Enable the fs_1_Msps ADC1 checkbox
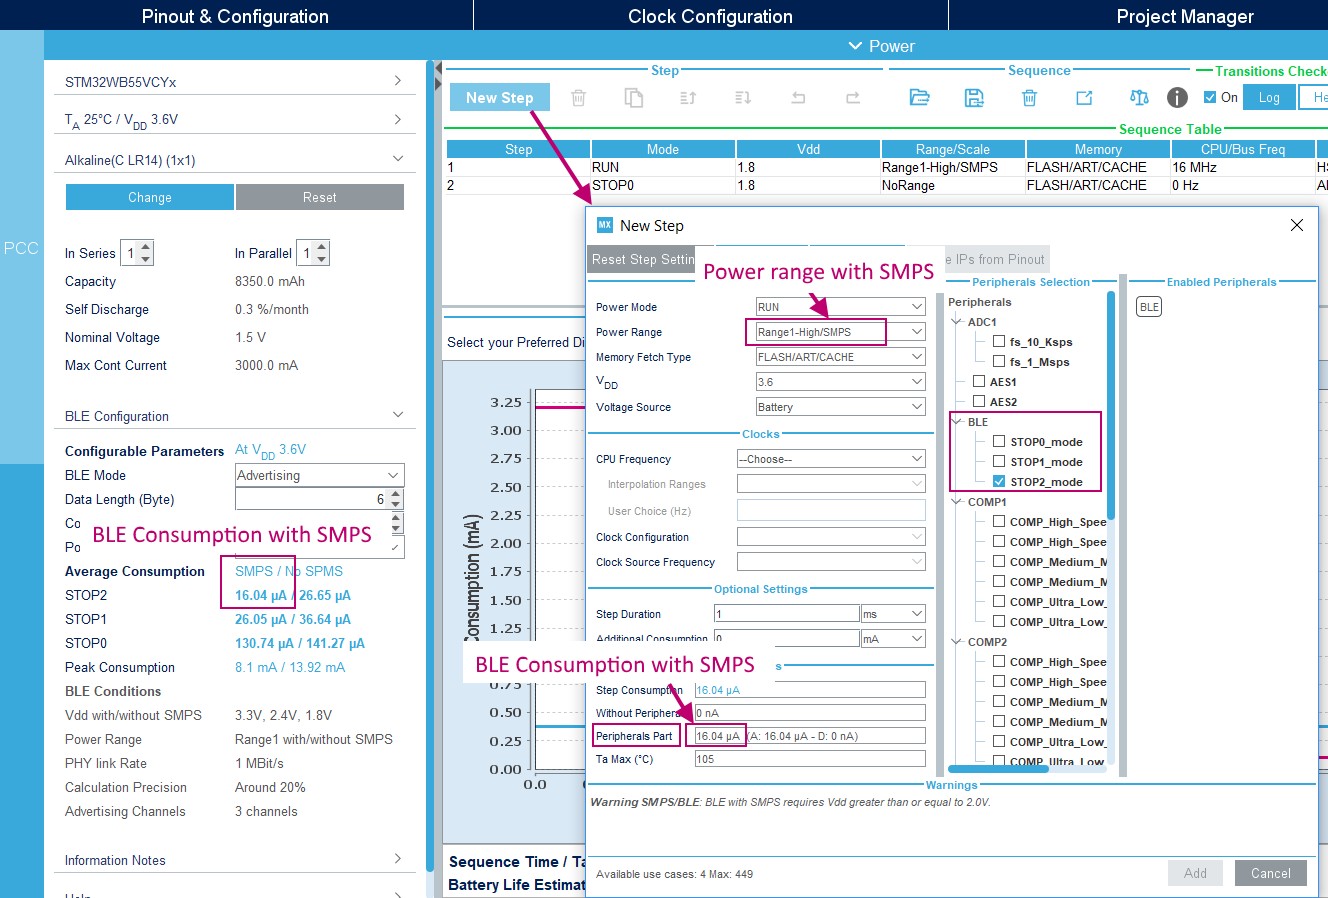The image size is (1328, 898). [x=999, y=362]
